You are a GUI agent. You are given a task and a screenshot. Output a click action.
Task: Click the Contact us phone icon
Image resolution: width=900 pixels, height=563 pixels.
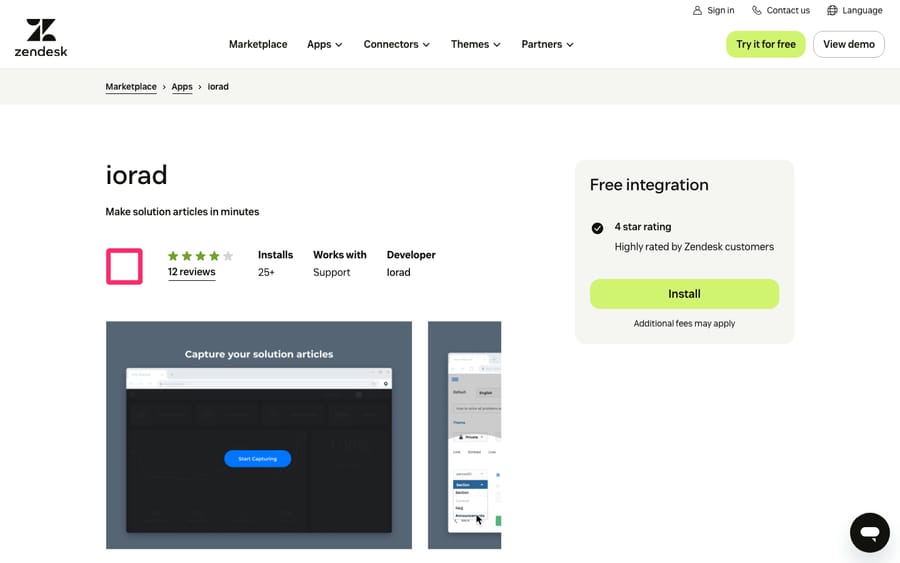click(757, 10)
